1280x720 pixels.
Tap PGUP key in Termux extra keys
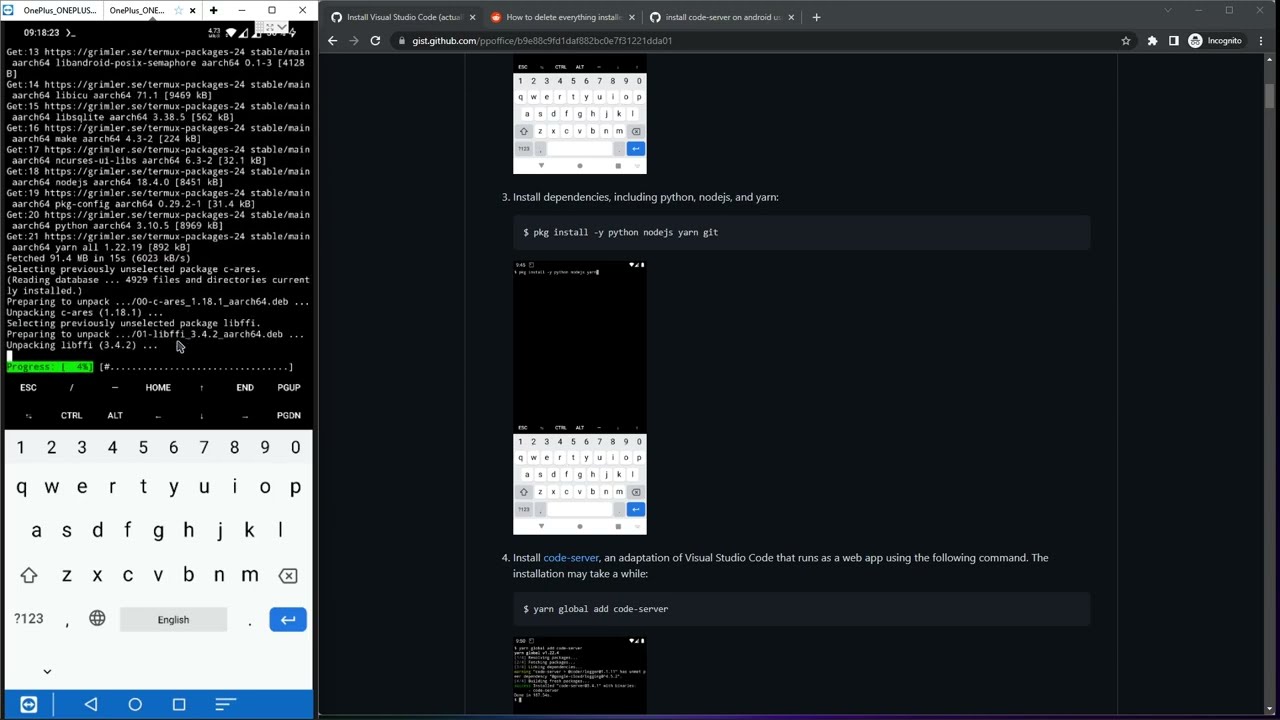(289, 388)
